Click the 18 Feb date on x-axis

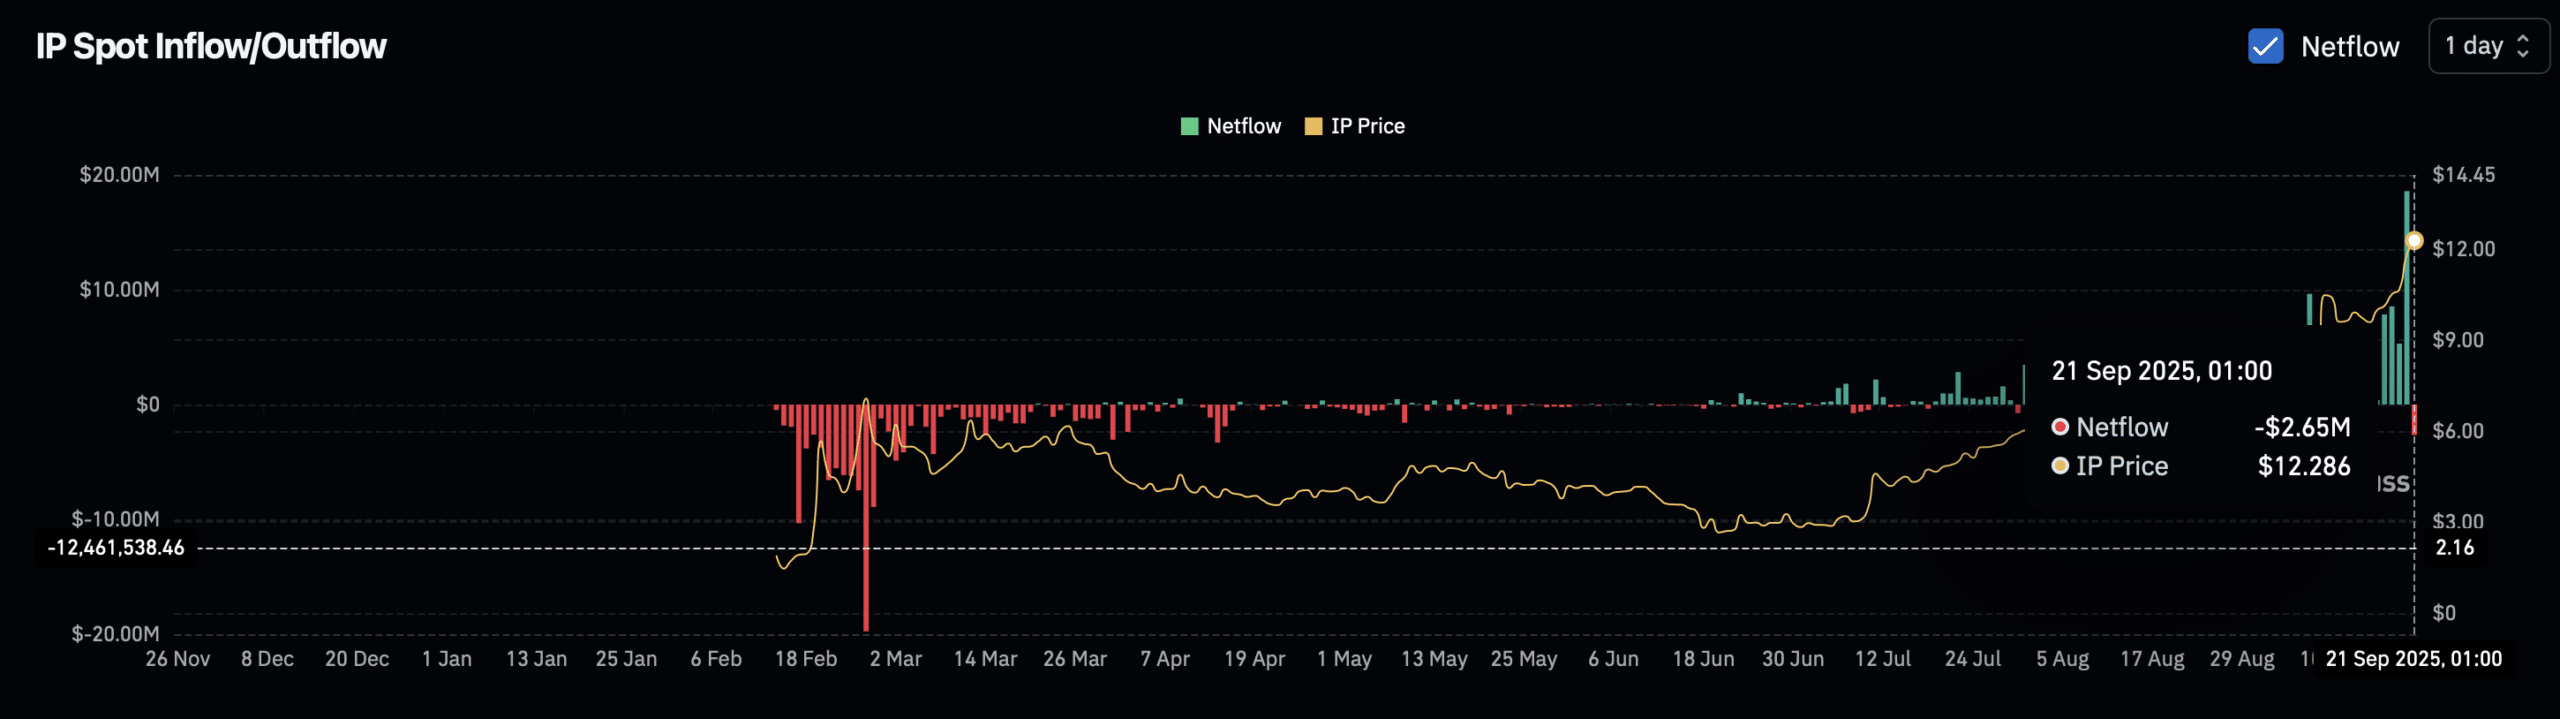point(805,659)
